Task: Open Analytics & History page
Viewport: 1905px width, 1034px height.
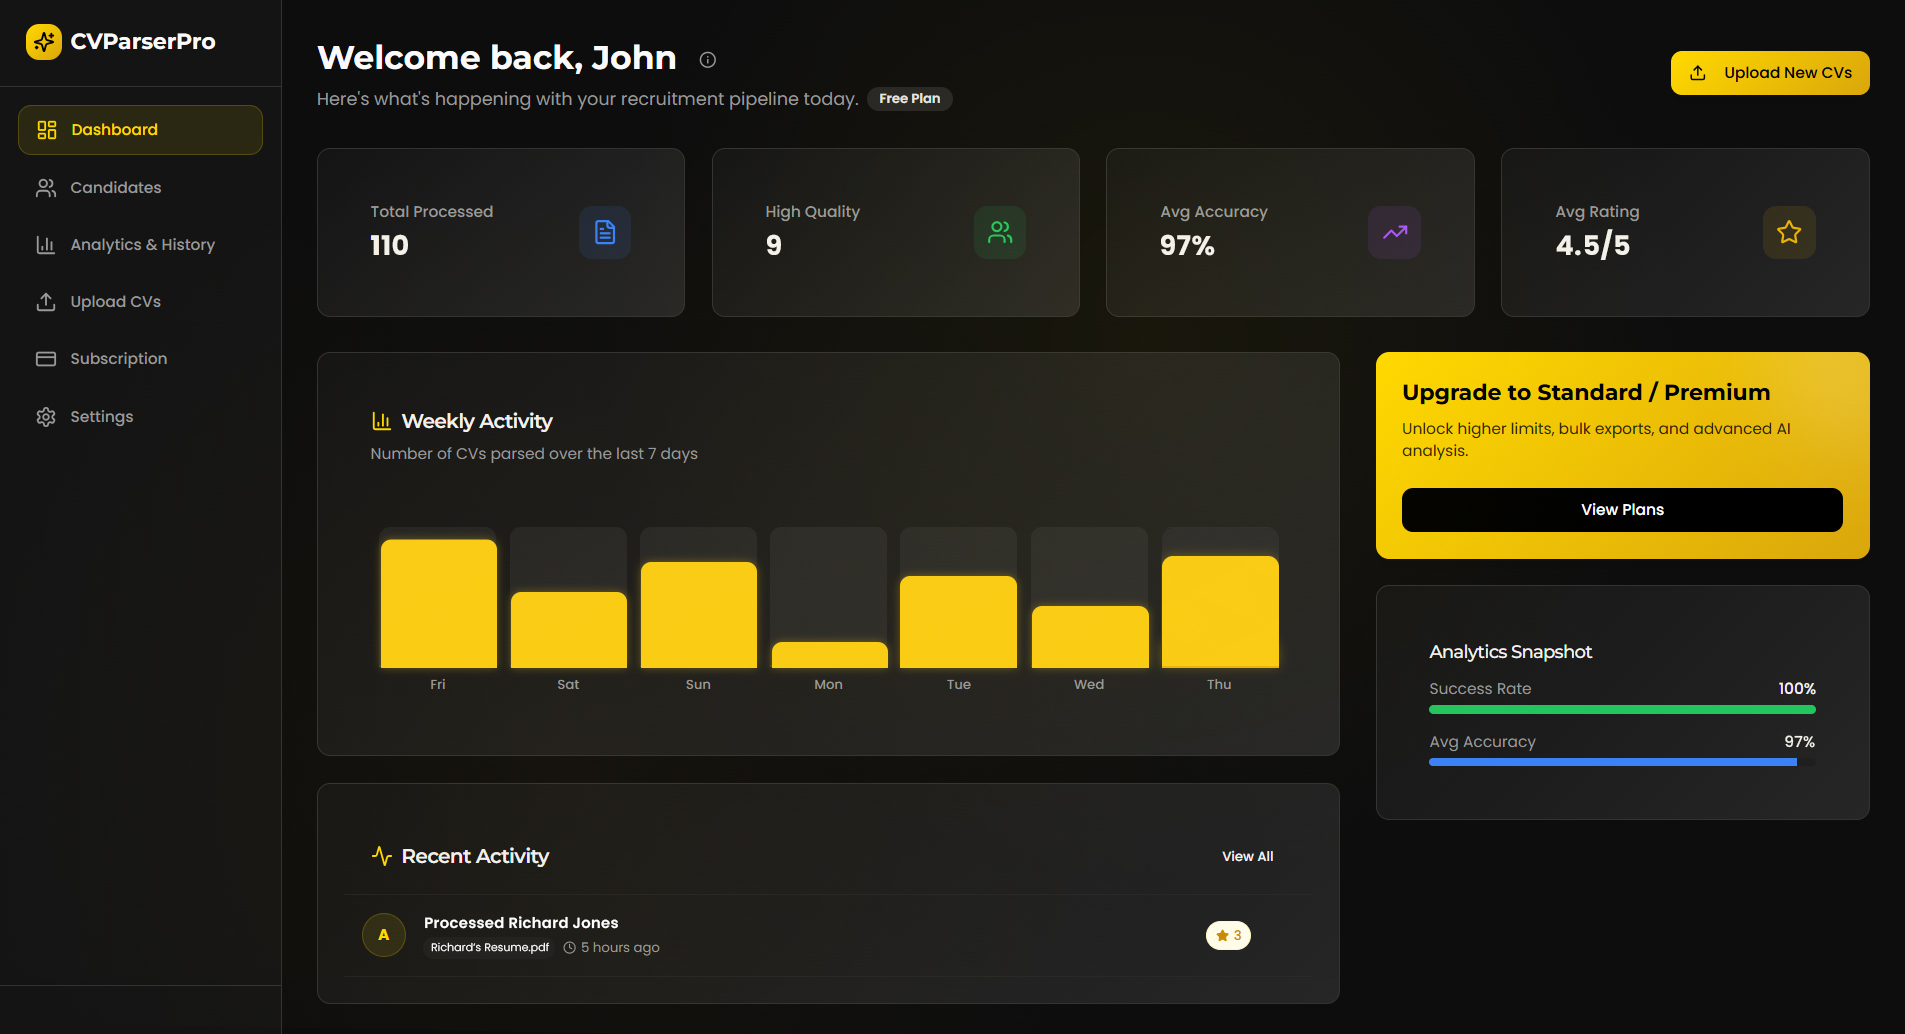Action: pyautogui.click(x=142, y=245)
